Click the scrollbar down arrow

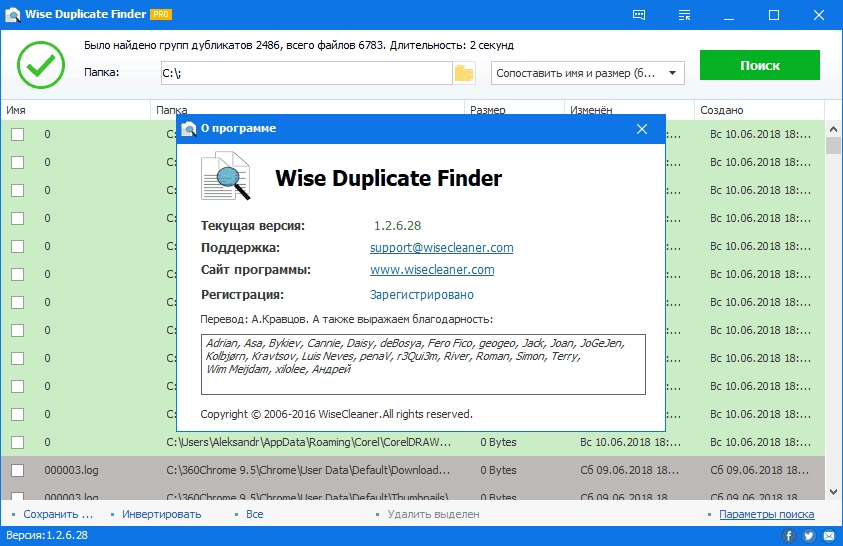point(833,491)
